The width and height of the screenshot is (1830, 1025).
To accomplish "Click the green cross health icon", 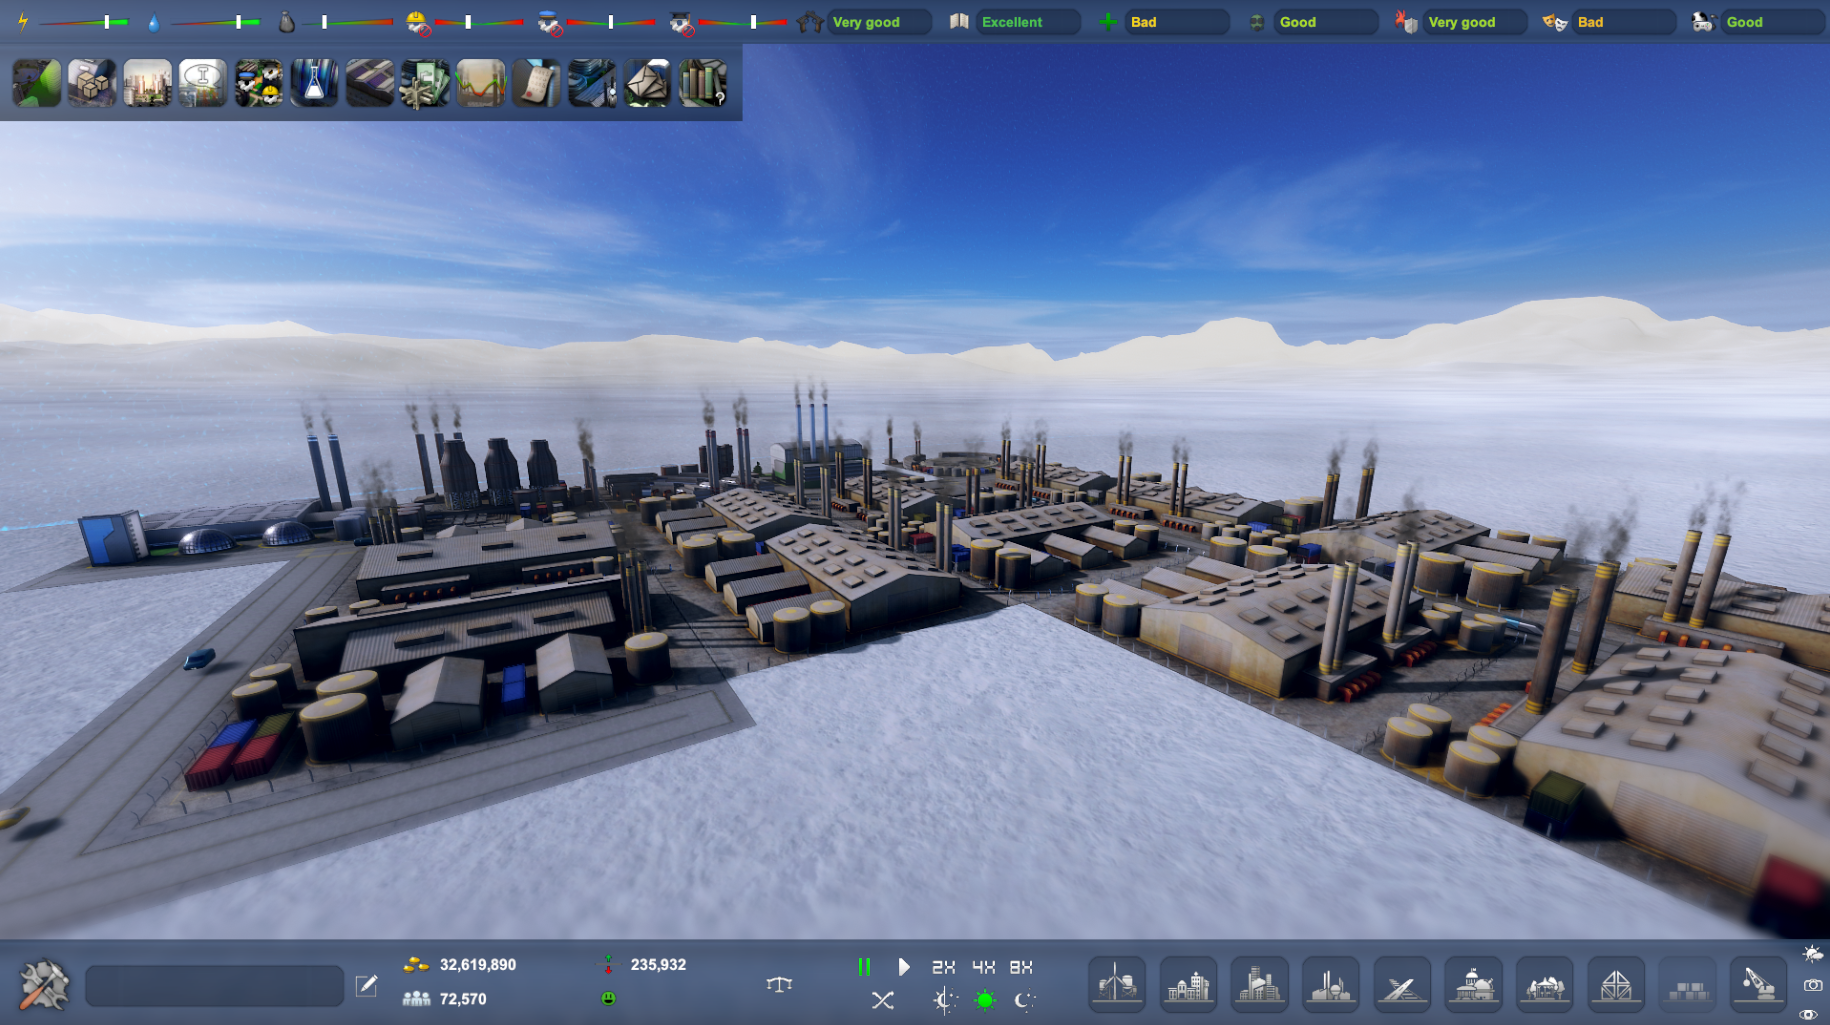I will point(1108,22).
